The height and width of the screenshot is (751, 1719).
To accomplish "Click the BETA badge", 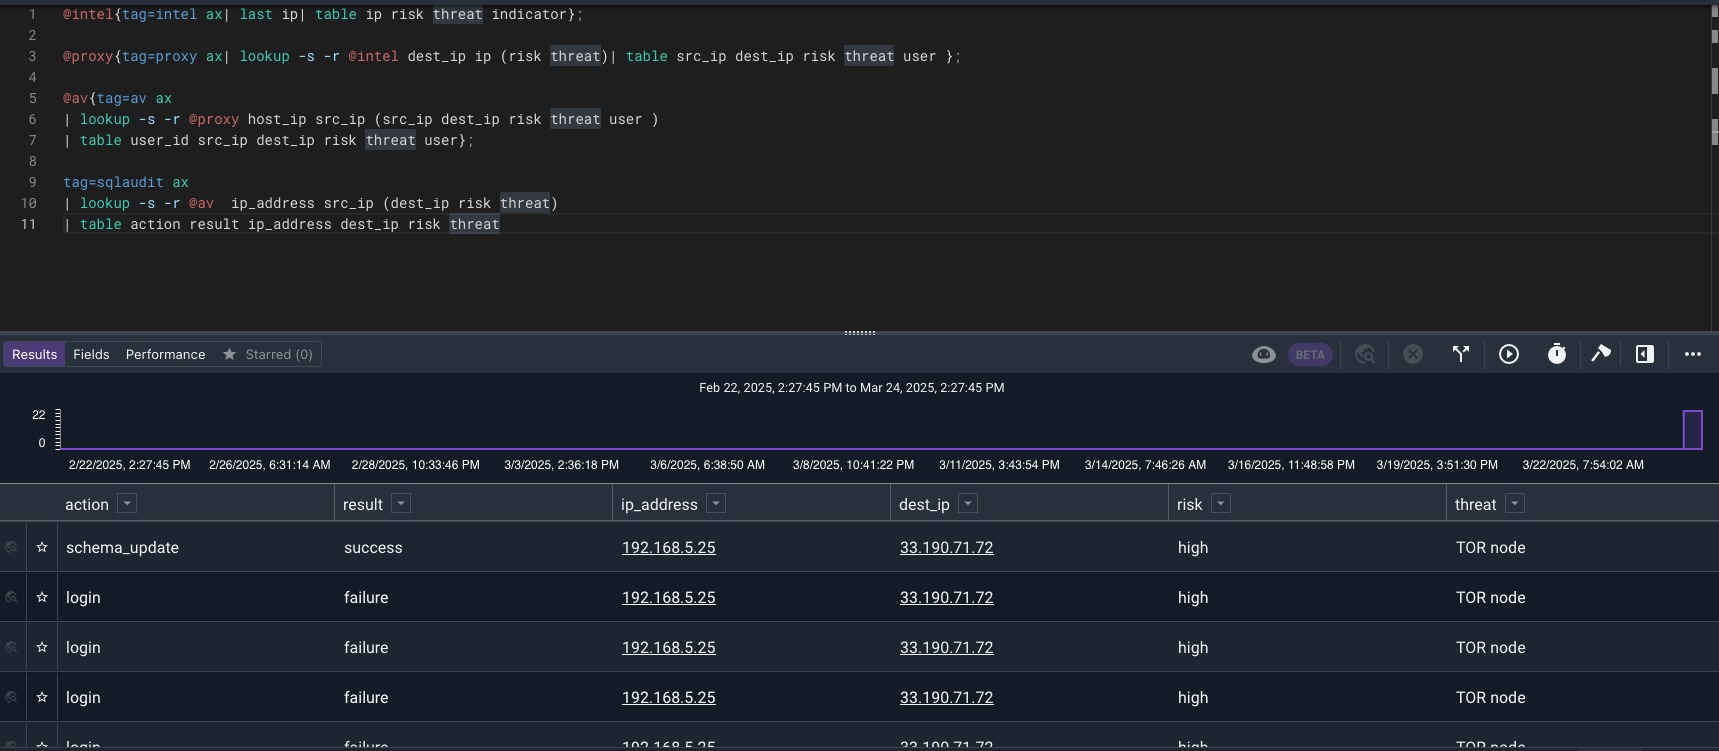I will coord(1310,355).
